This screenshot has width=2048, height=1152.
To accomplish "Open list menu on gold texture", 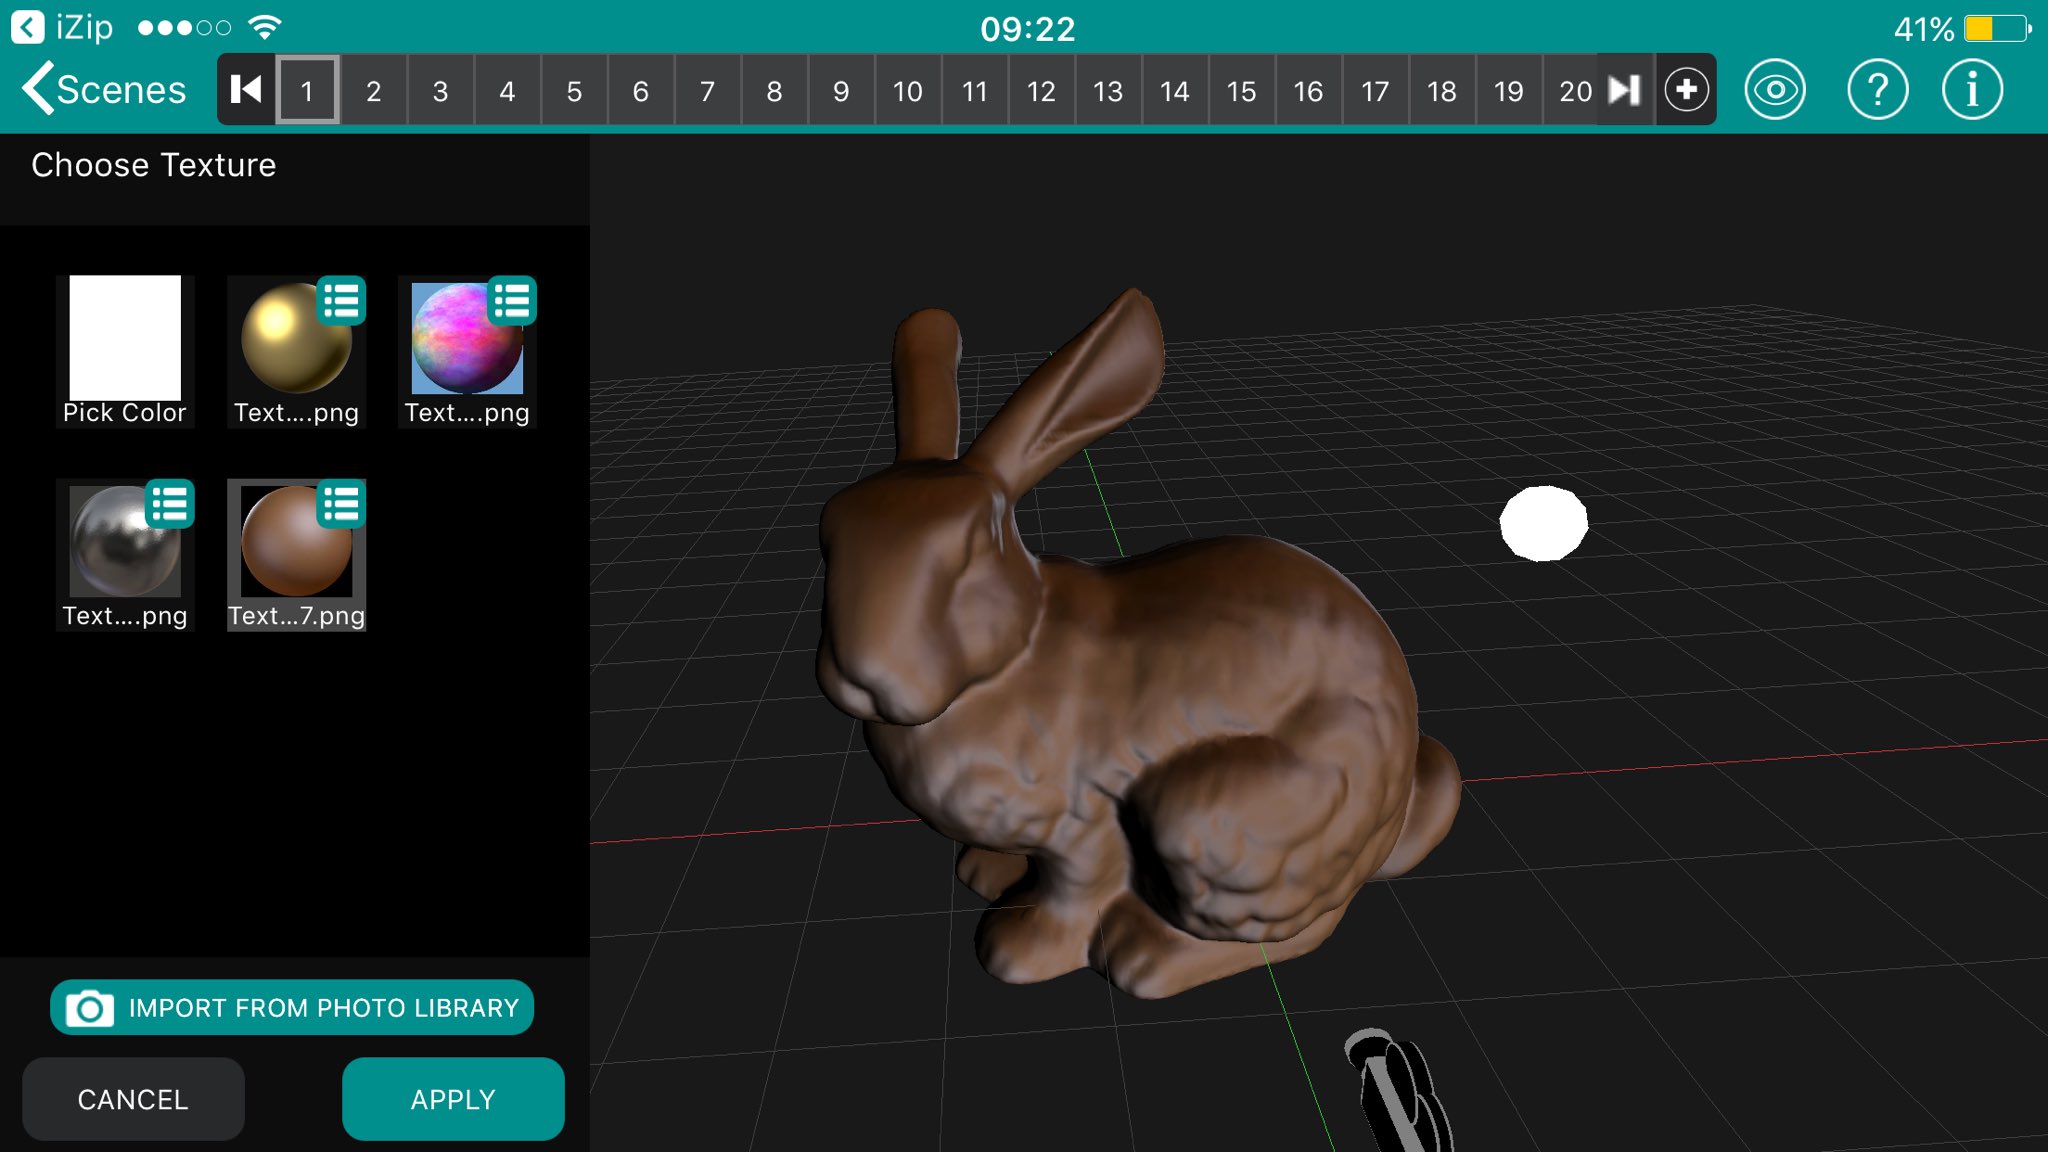I will 341,301.
